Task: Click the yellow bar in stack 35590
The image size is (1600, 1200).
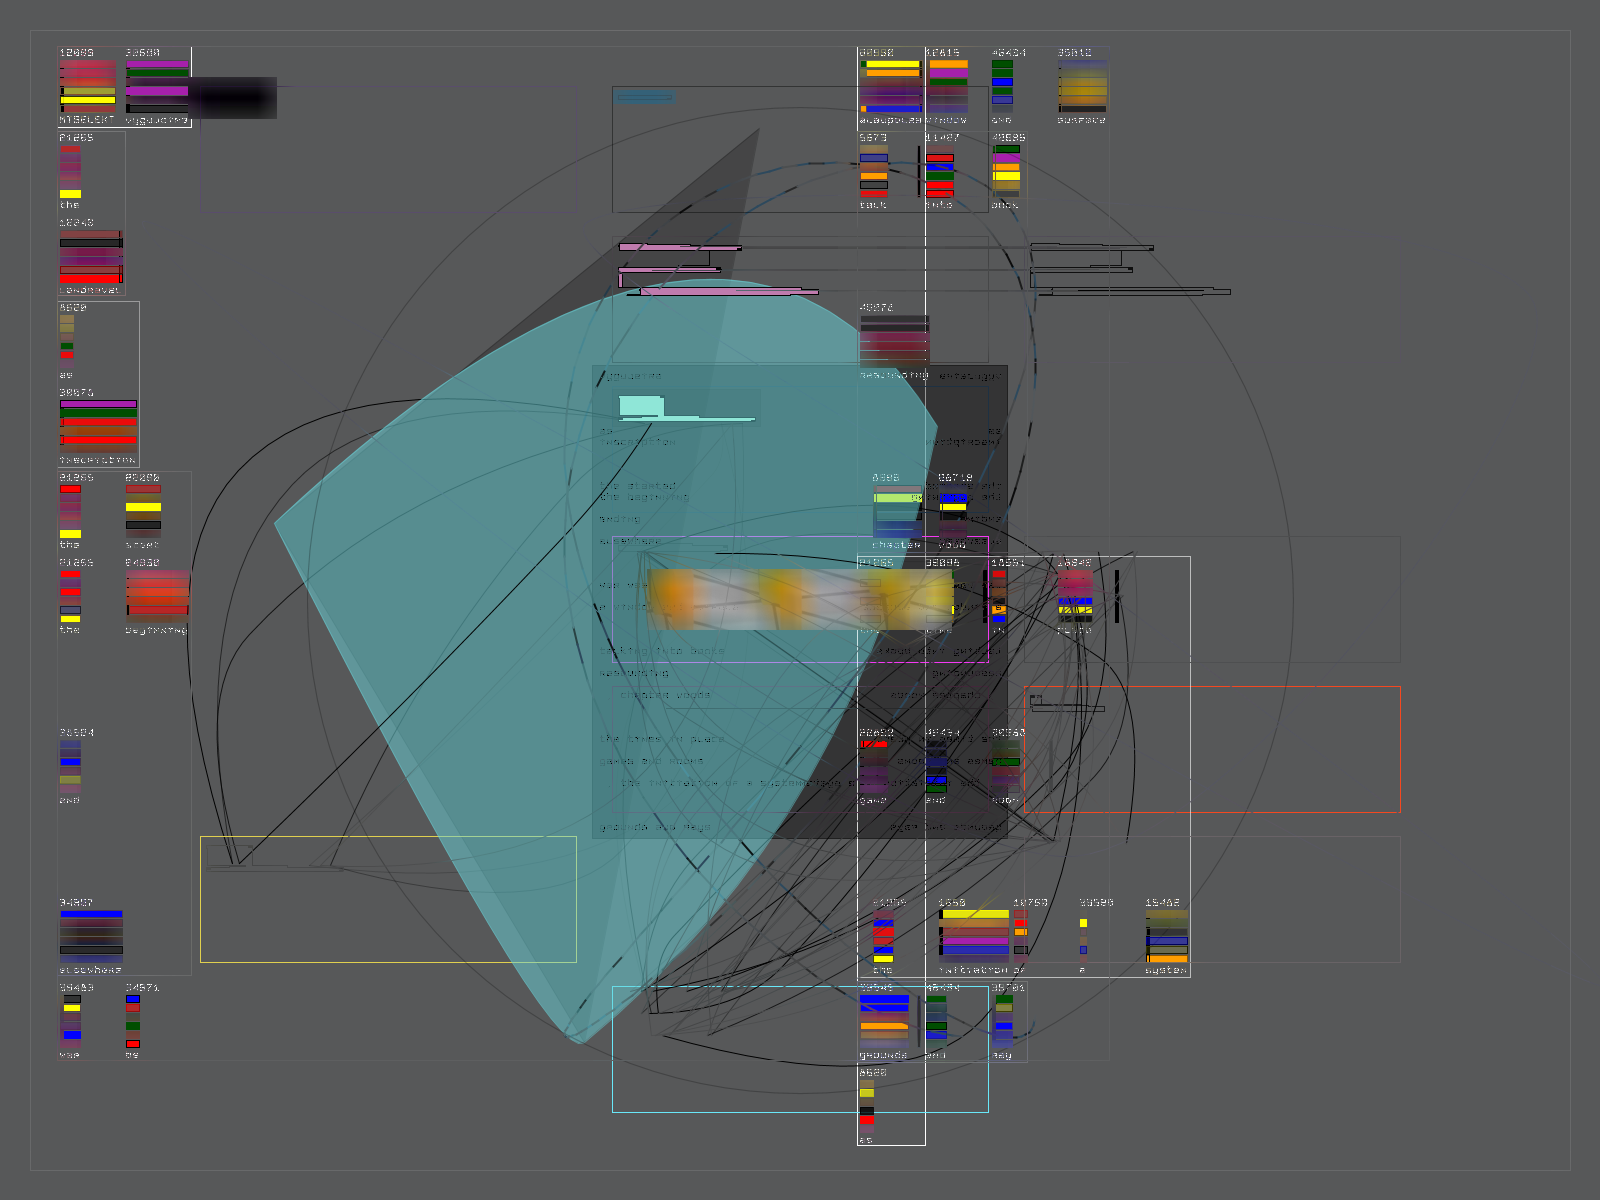Action: pyautogui.click(x=1083, y=923)
